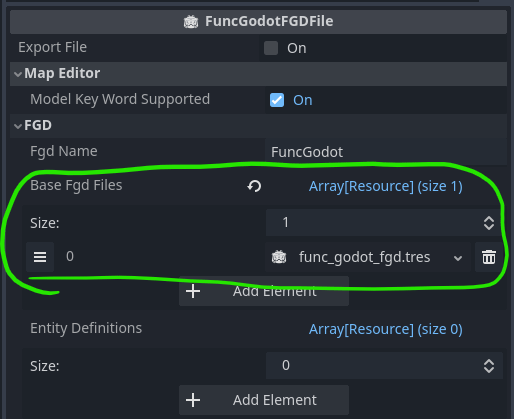
Task: Collapse the Map Editor section
Action: (18, 74)
